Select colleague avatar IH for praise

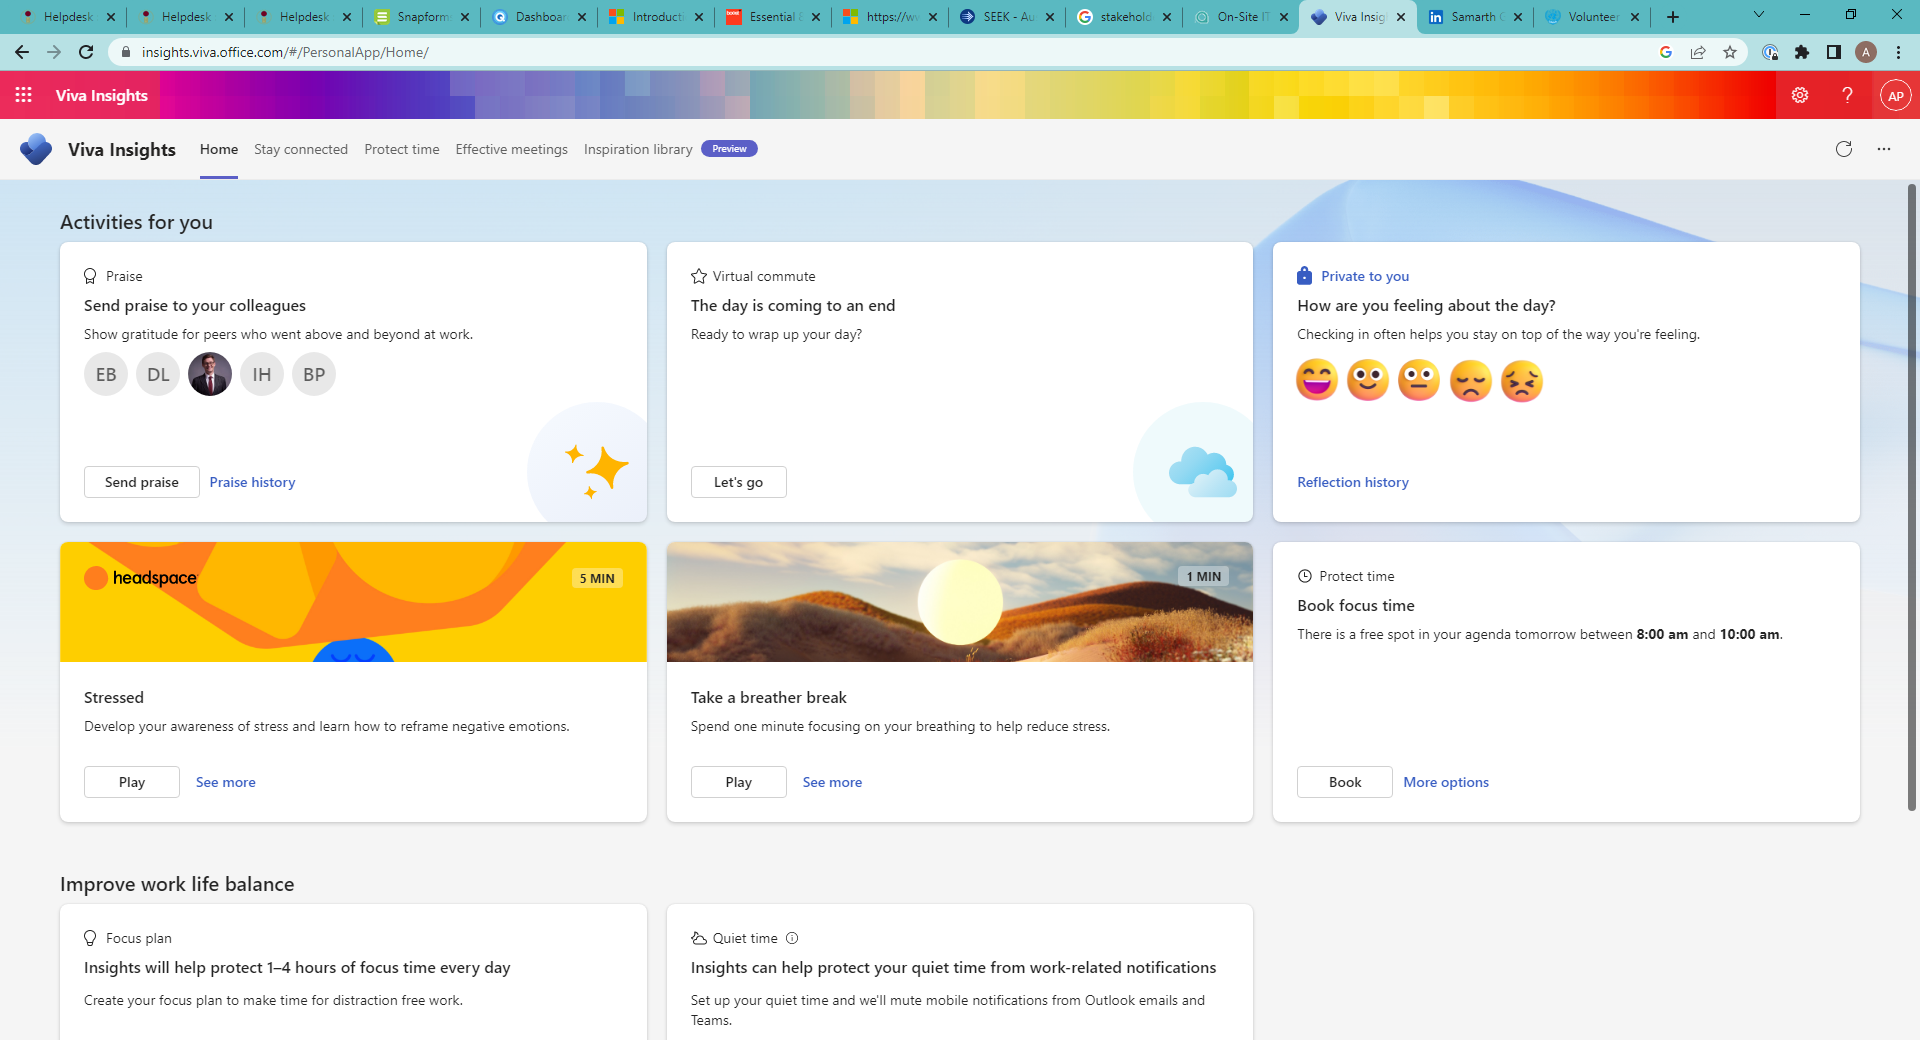(x=262, y=374)
